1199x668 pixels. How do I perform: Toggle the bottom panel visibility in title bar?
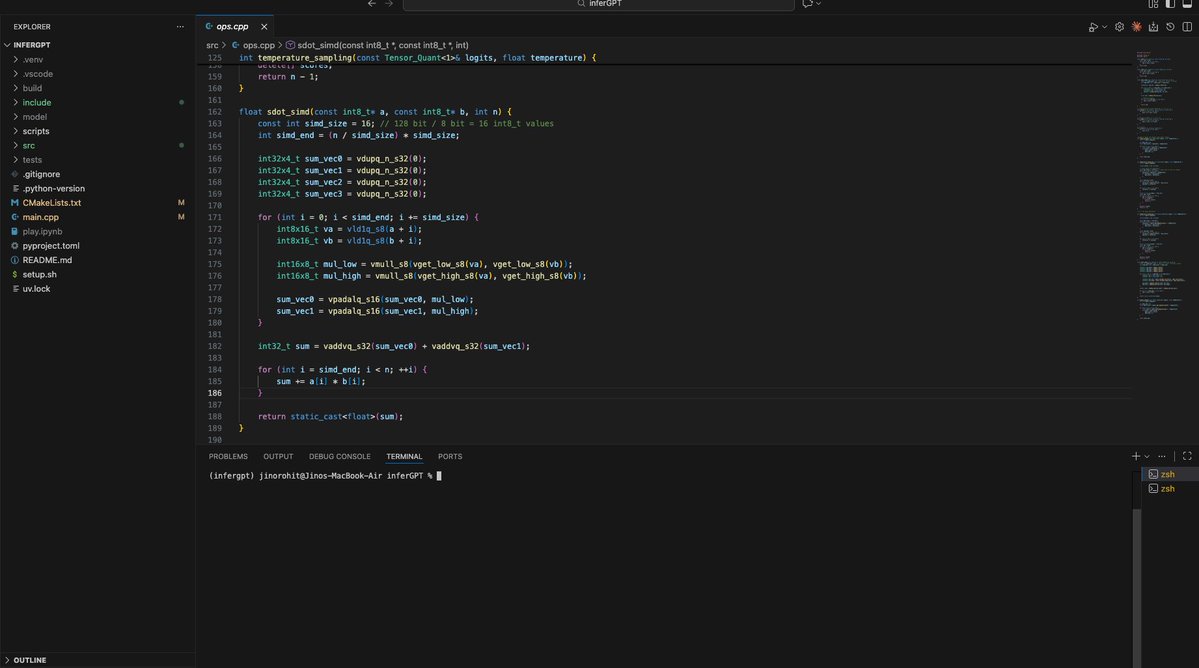(x=1187, y=4)
